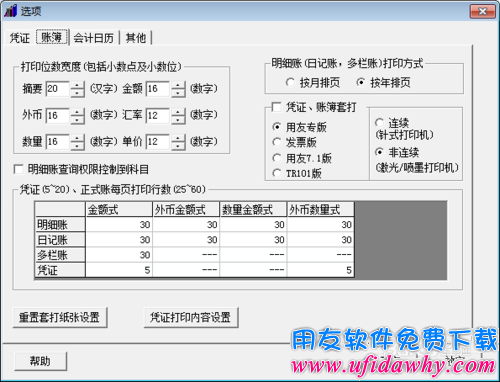Click the 选项 dialog title icon
Viewport: 500px width, 382px height.
pyautogui.click(x=10, y=11)
